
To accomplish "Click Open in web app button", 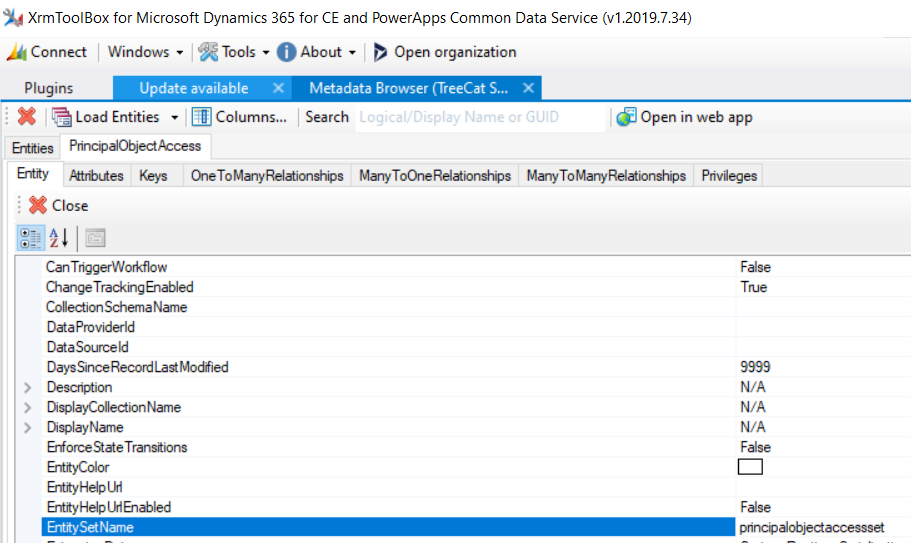I will [684, 117].
